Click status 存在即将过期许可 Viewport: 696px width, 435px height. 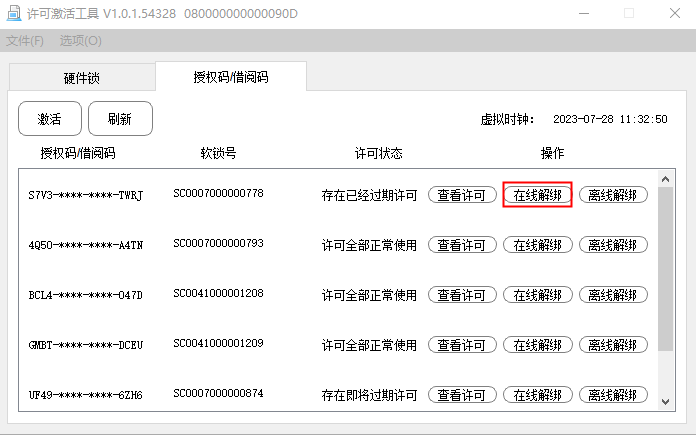pyautogui.click(x=369, y=395)
